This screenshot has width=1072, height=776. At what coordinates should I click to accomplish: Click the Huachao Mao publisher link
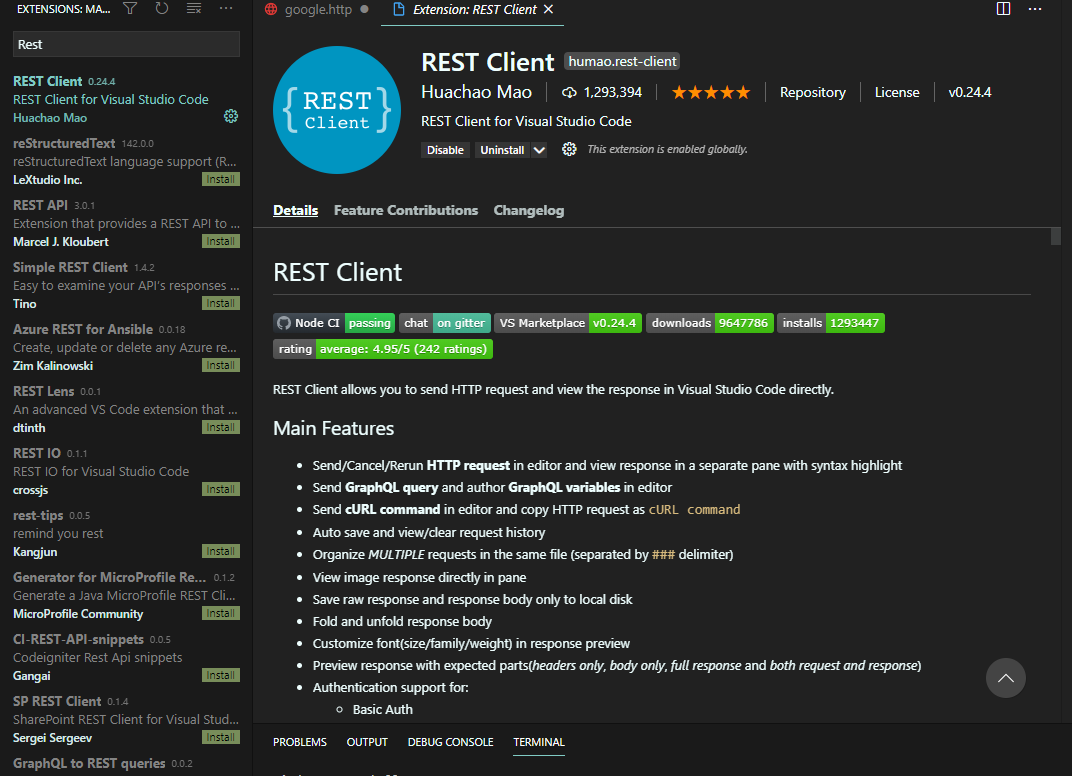[x=476, y=92]
